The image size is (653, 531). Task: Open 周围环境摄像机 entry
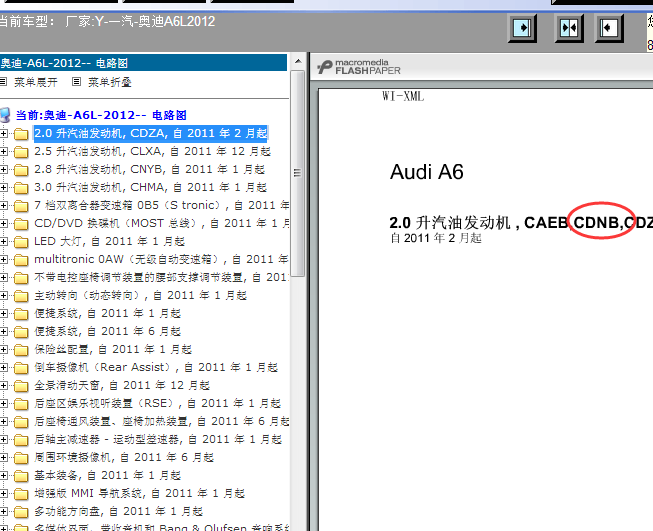coord(124,457)
